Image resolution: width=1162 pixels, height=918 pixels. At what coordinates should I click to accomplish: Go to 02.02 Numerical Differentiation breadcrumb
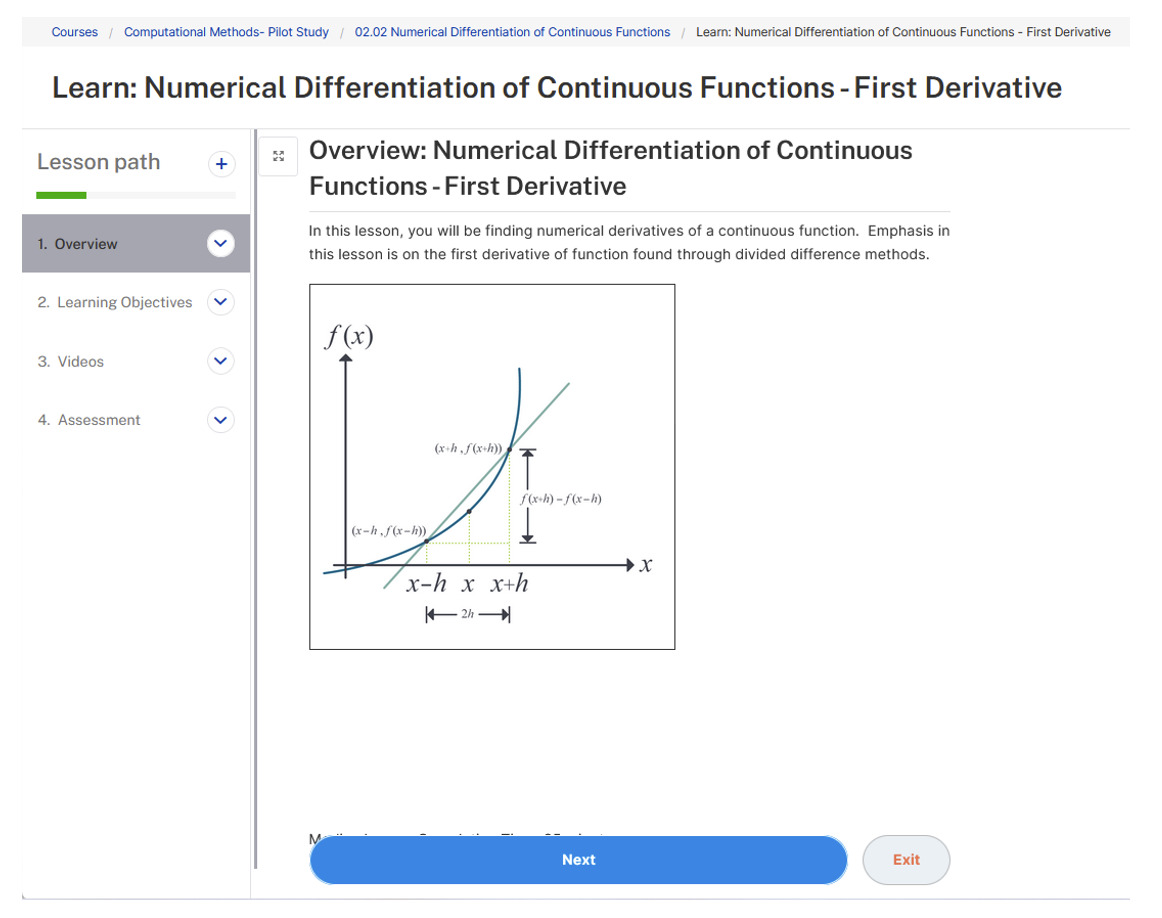pyautogui.click(x=512, y=32)
